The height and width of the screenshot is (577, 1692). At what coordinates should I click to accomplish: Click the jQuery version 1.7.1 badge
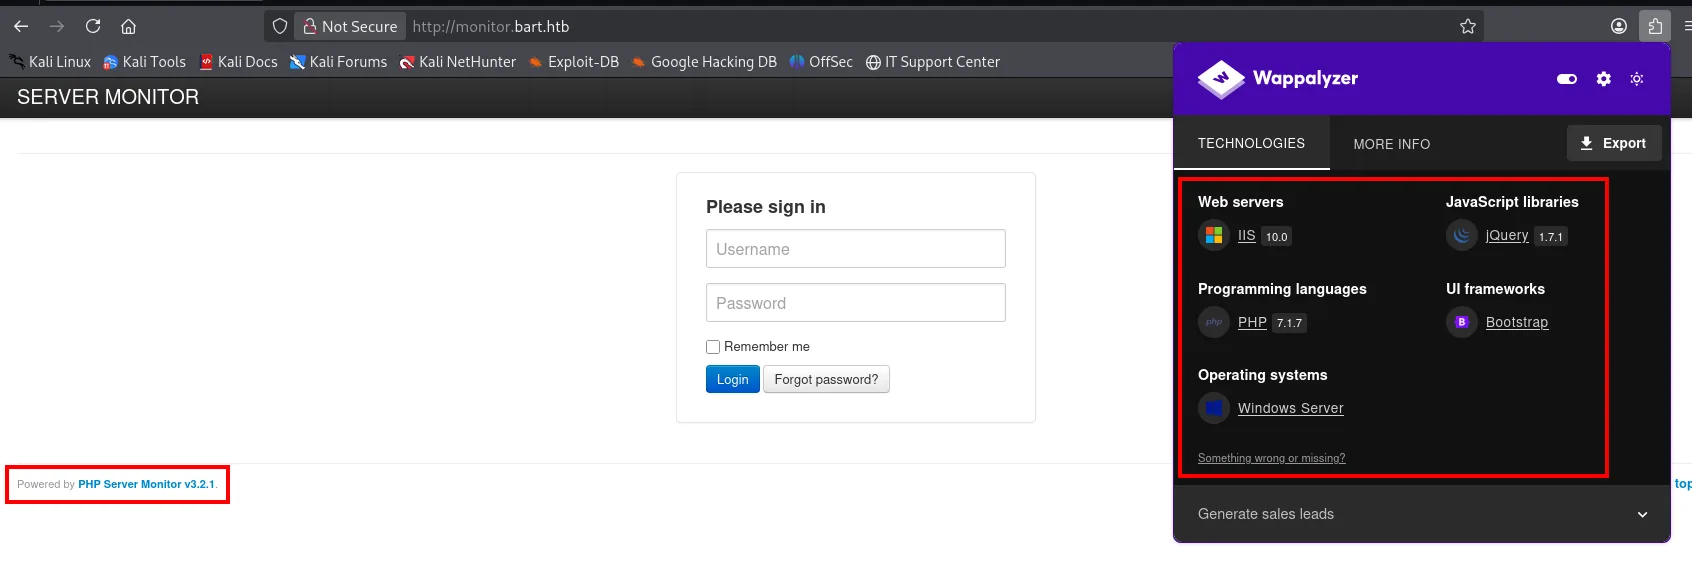1550,237
